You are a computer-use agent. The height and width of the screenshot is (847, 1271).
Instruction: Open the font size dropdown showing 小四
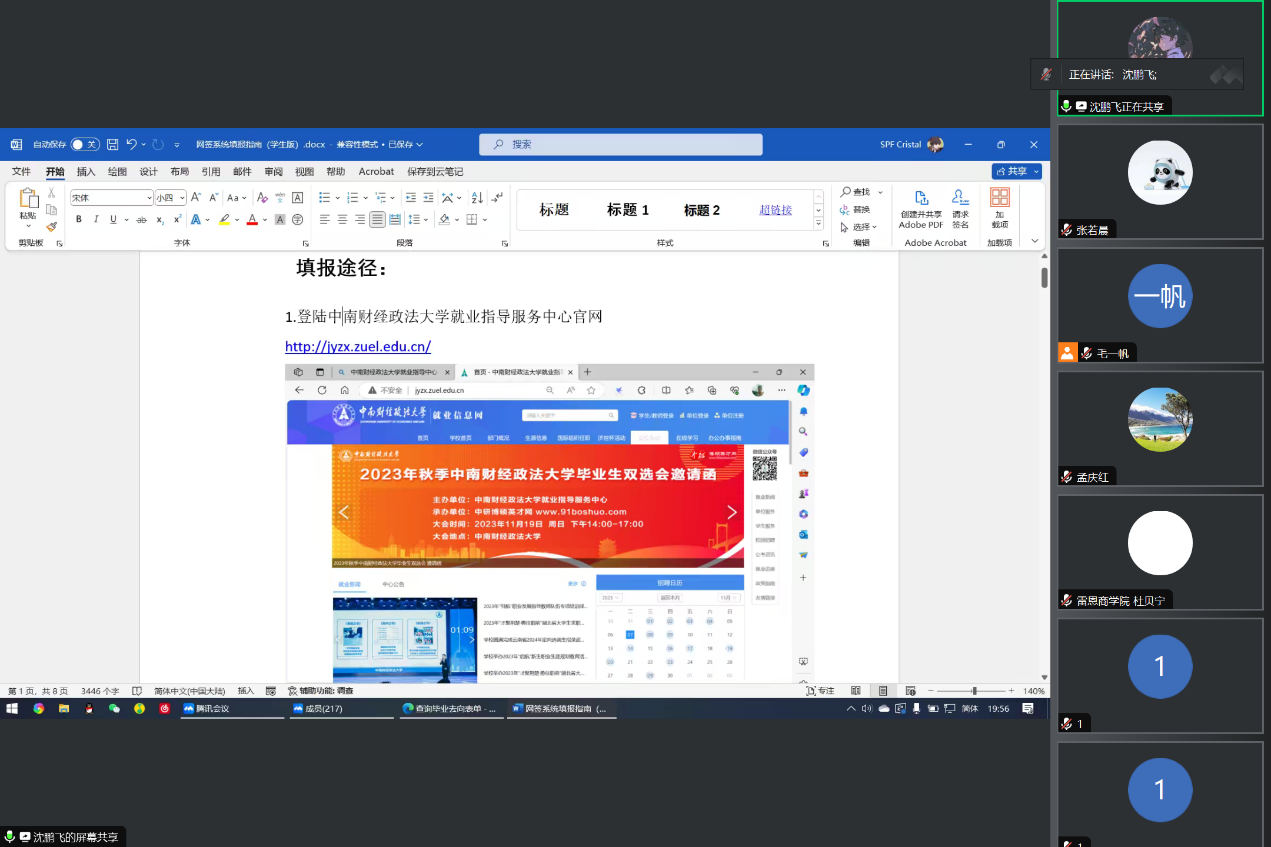[170, 198]
